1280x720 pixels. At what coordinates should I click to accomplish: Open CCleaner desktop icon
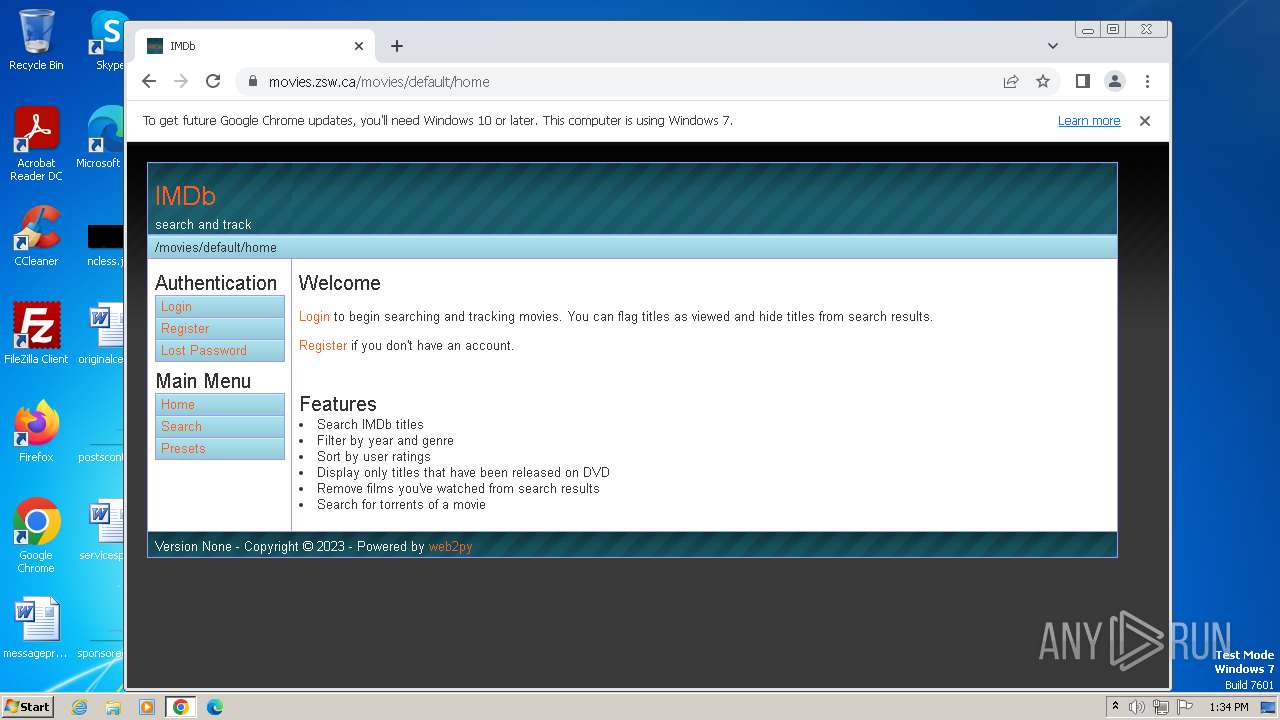(x=36, y=236)
